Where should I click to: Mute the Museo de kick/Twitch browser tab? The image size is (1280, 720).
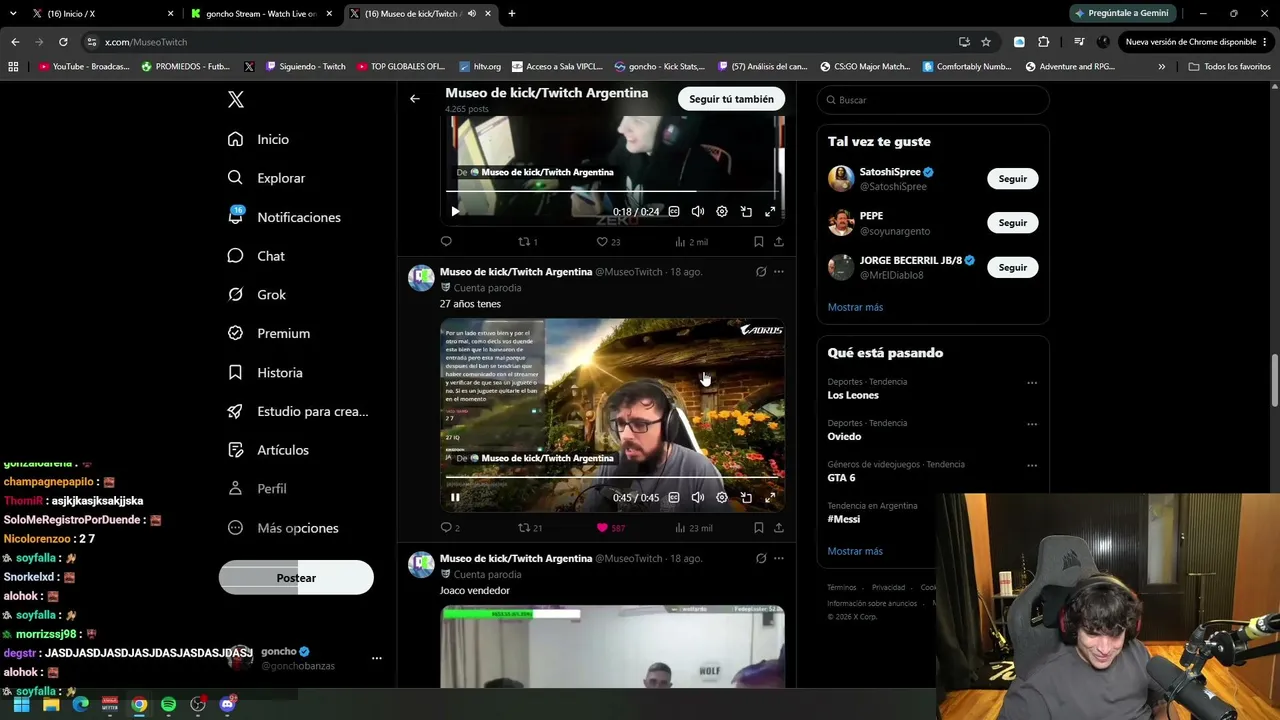[x=472, y=14]
